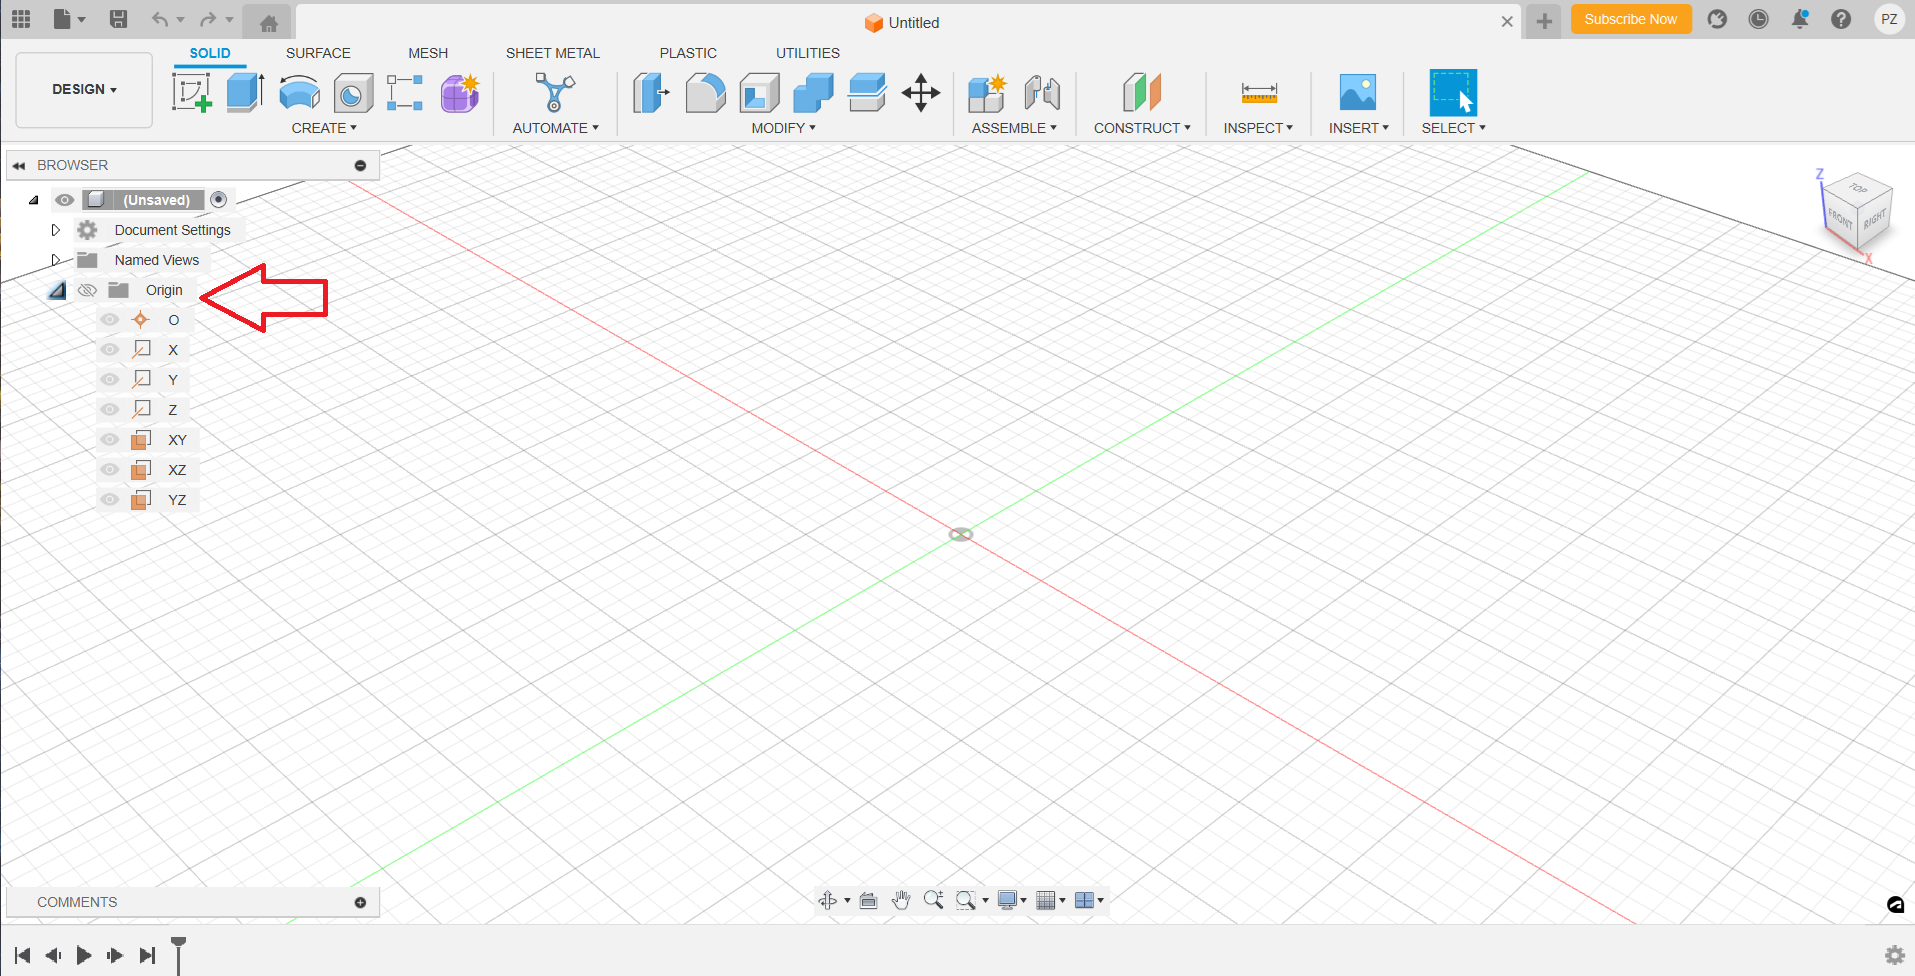The height and width of the screenshot is (976, 1915).
Task: Choose the Revolve tool in toolbar
Action: click(299, 94)
